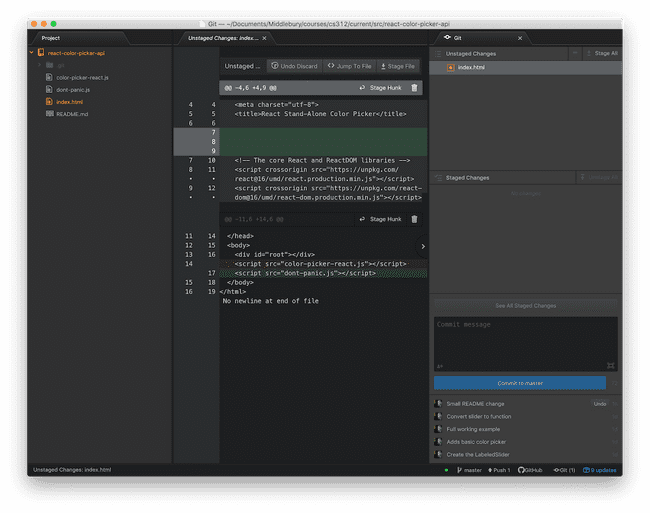Click hunk header @@ -4,6 +4,9 @@
650x513 pixels.
250,88
